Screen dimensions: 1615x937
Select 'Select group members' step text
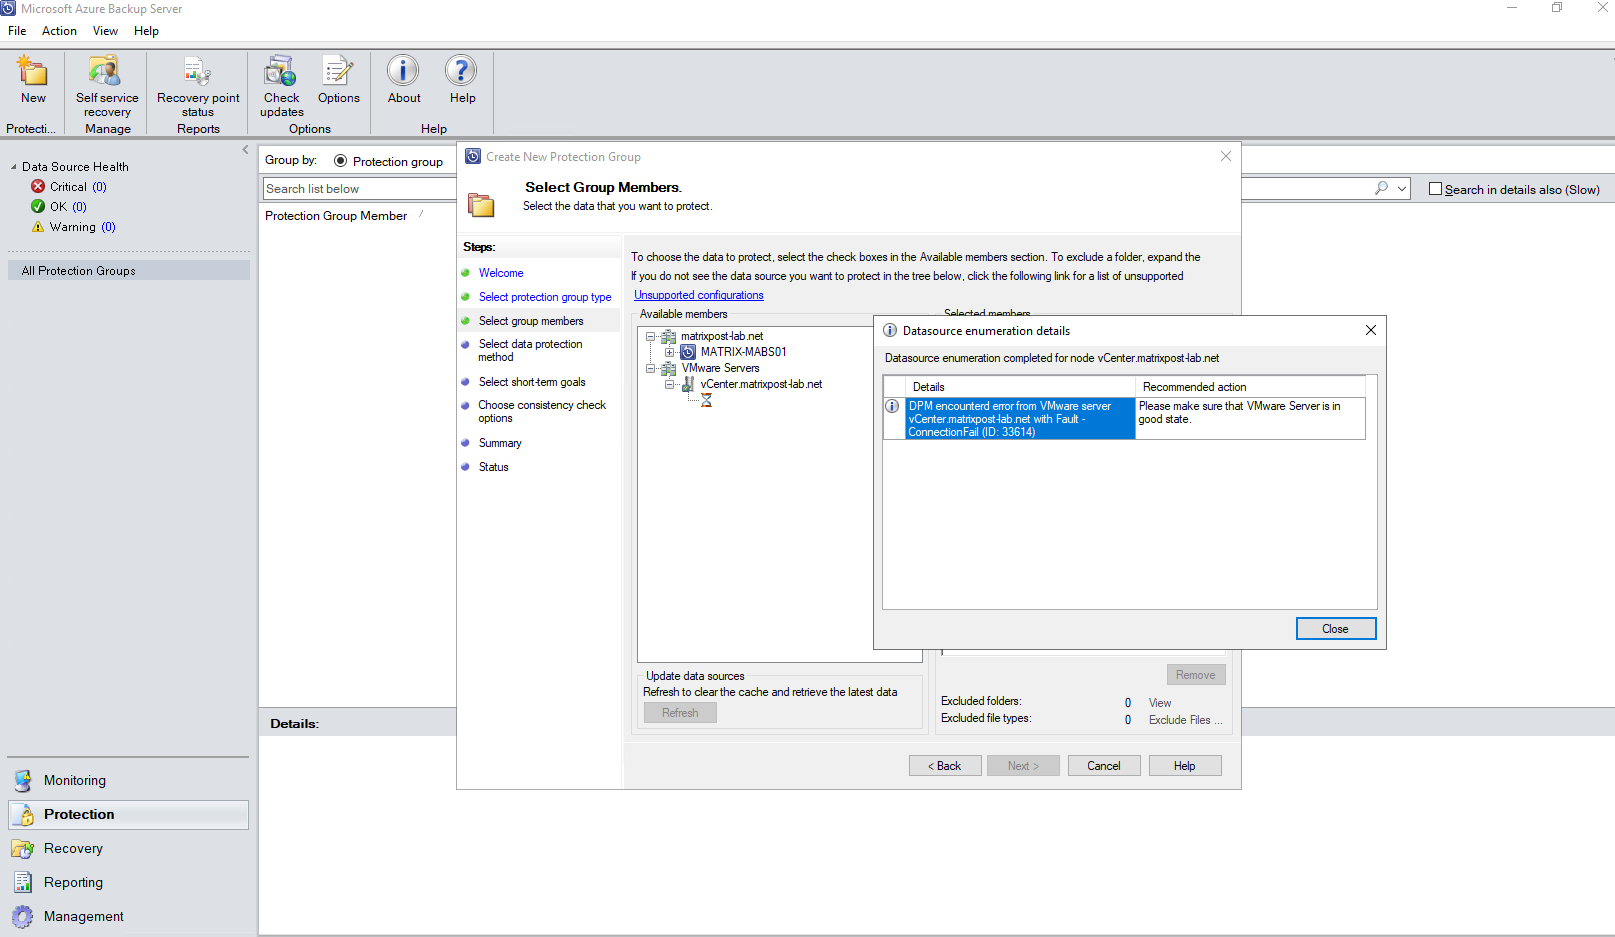tap(531, 321)
